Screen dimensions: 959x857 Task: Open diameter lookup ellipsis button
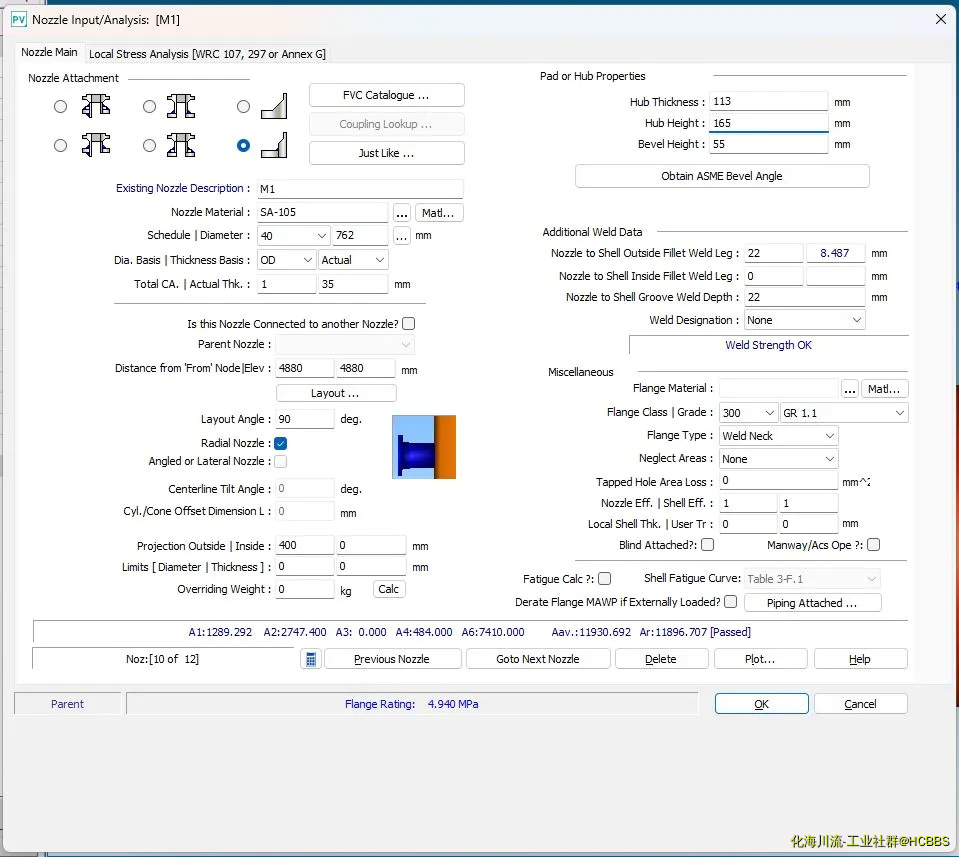click(x=401, y=236)
